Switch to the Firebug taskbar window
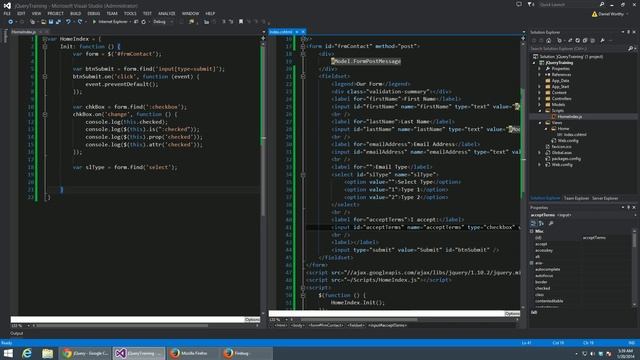 (247, 353)
